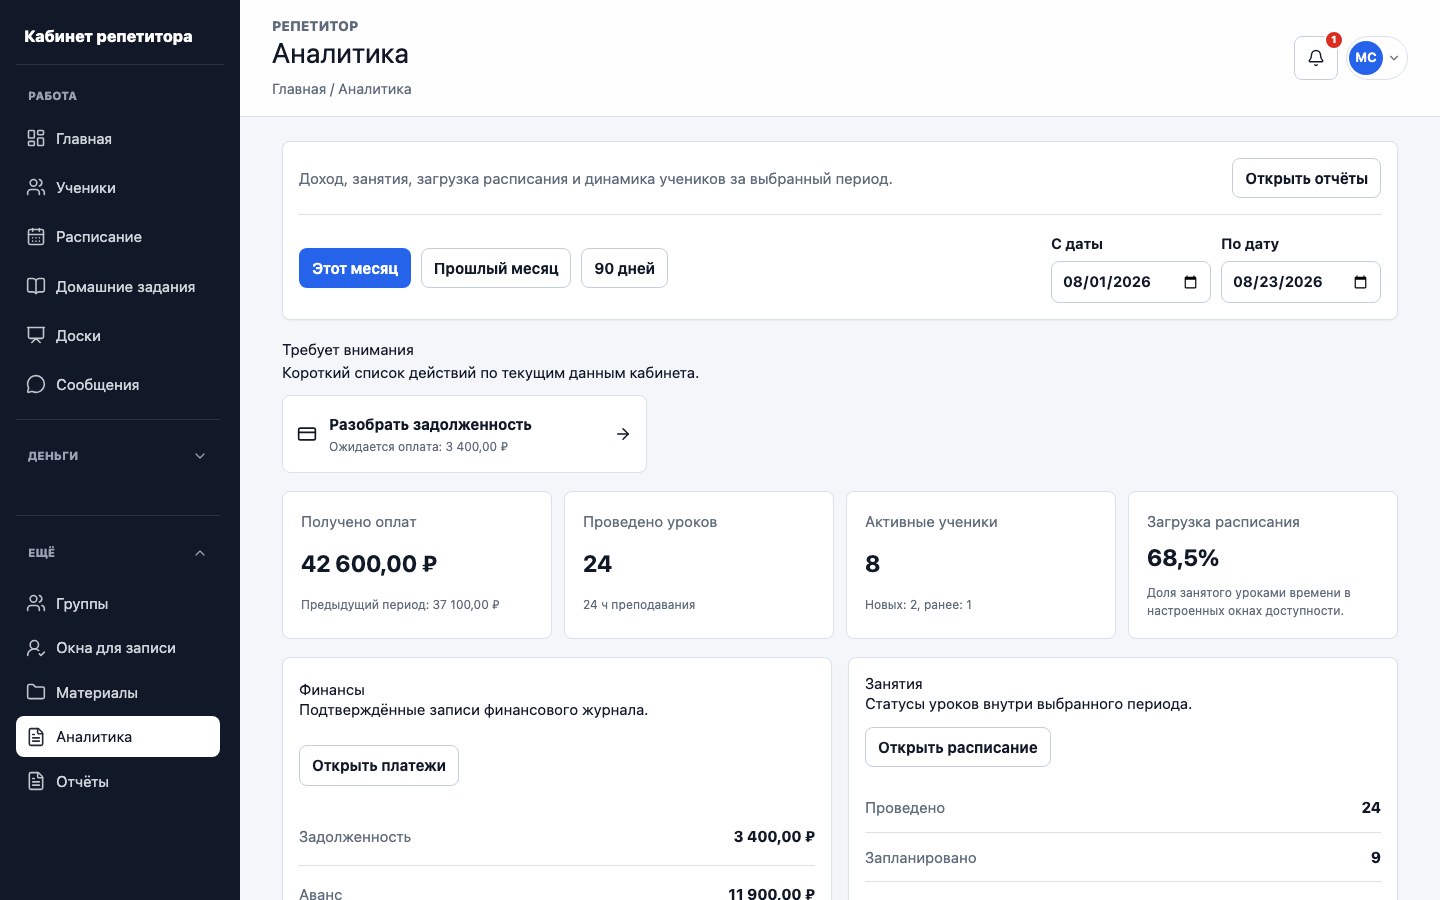This screenshot has height=900, width=1440.
Task: Click the Отчёты document icon
Action: pos(36,782)
